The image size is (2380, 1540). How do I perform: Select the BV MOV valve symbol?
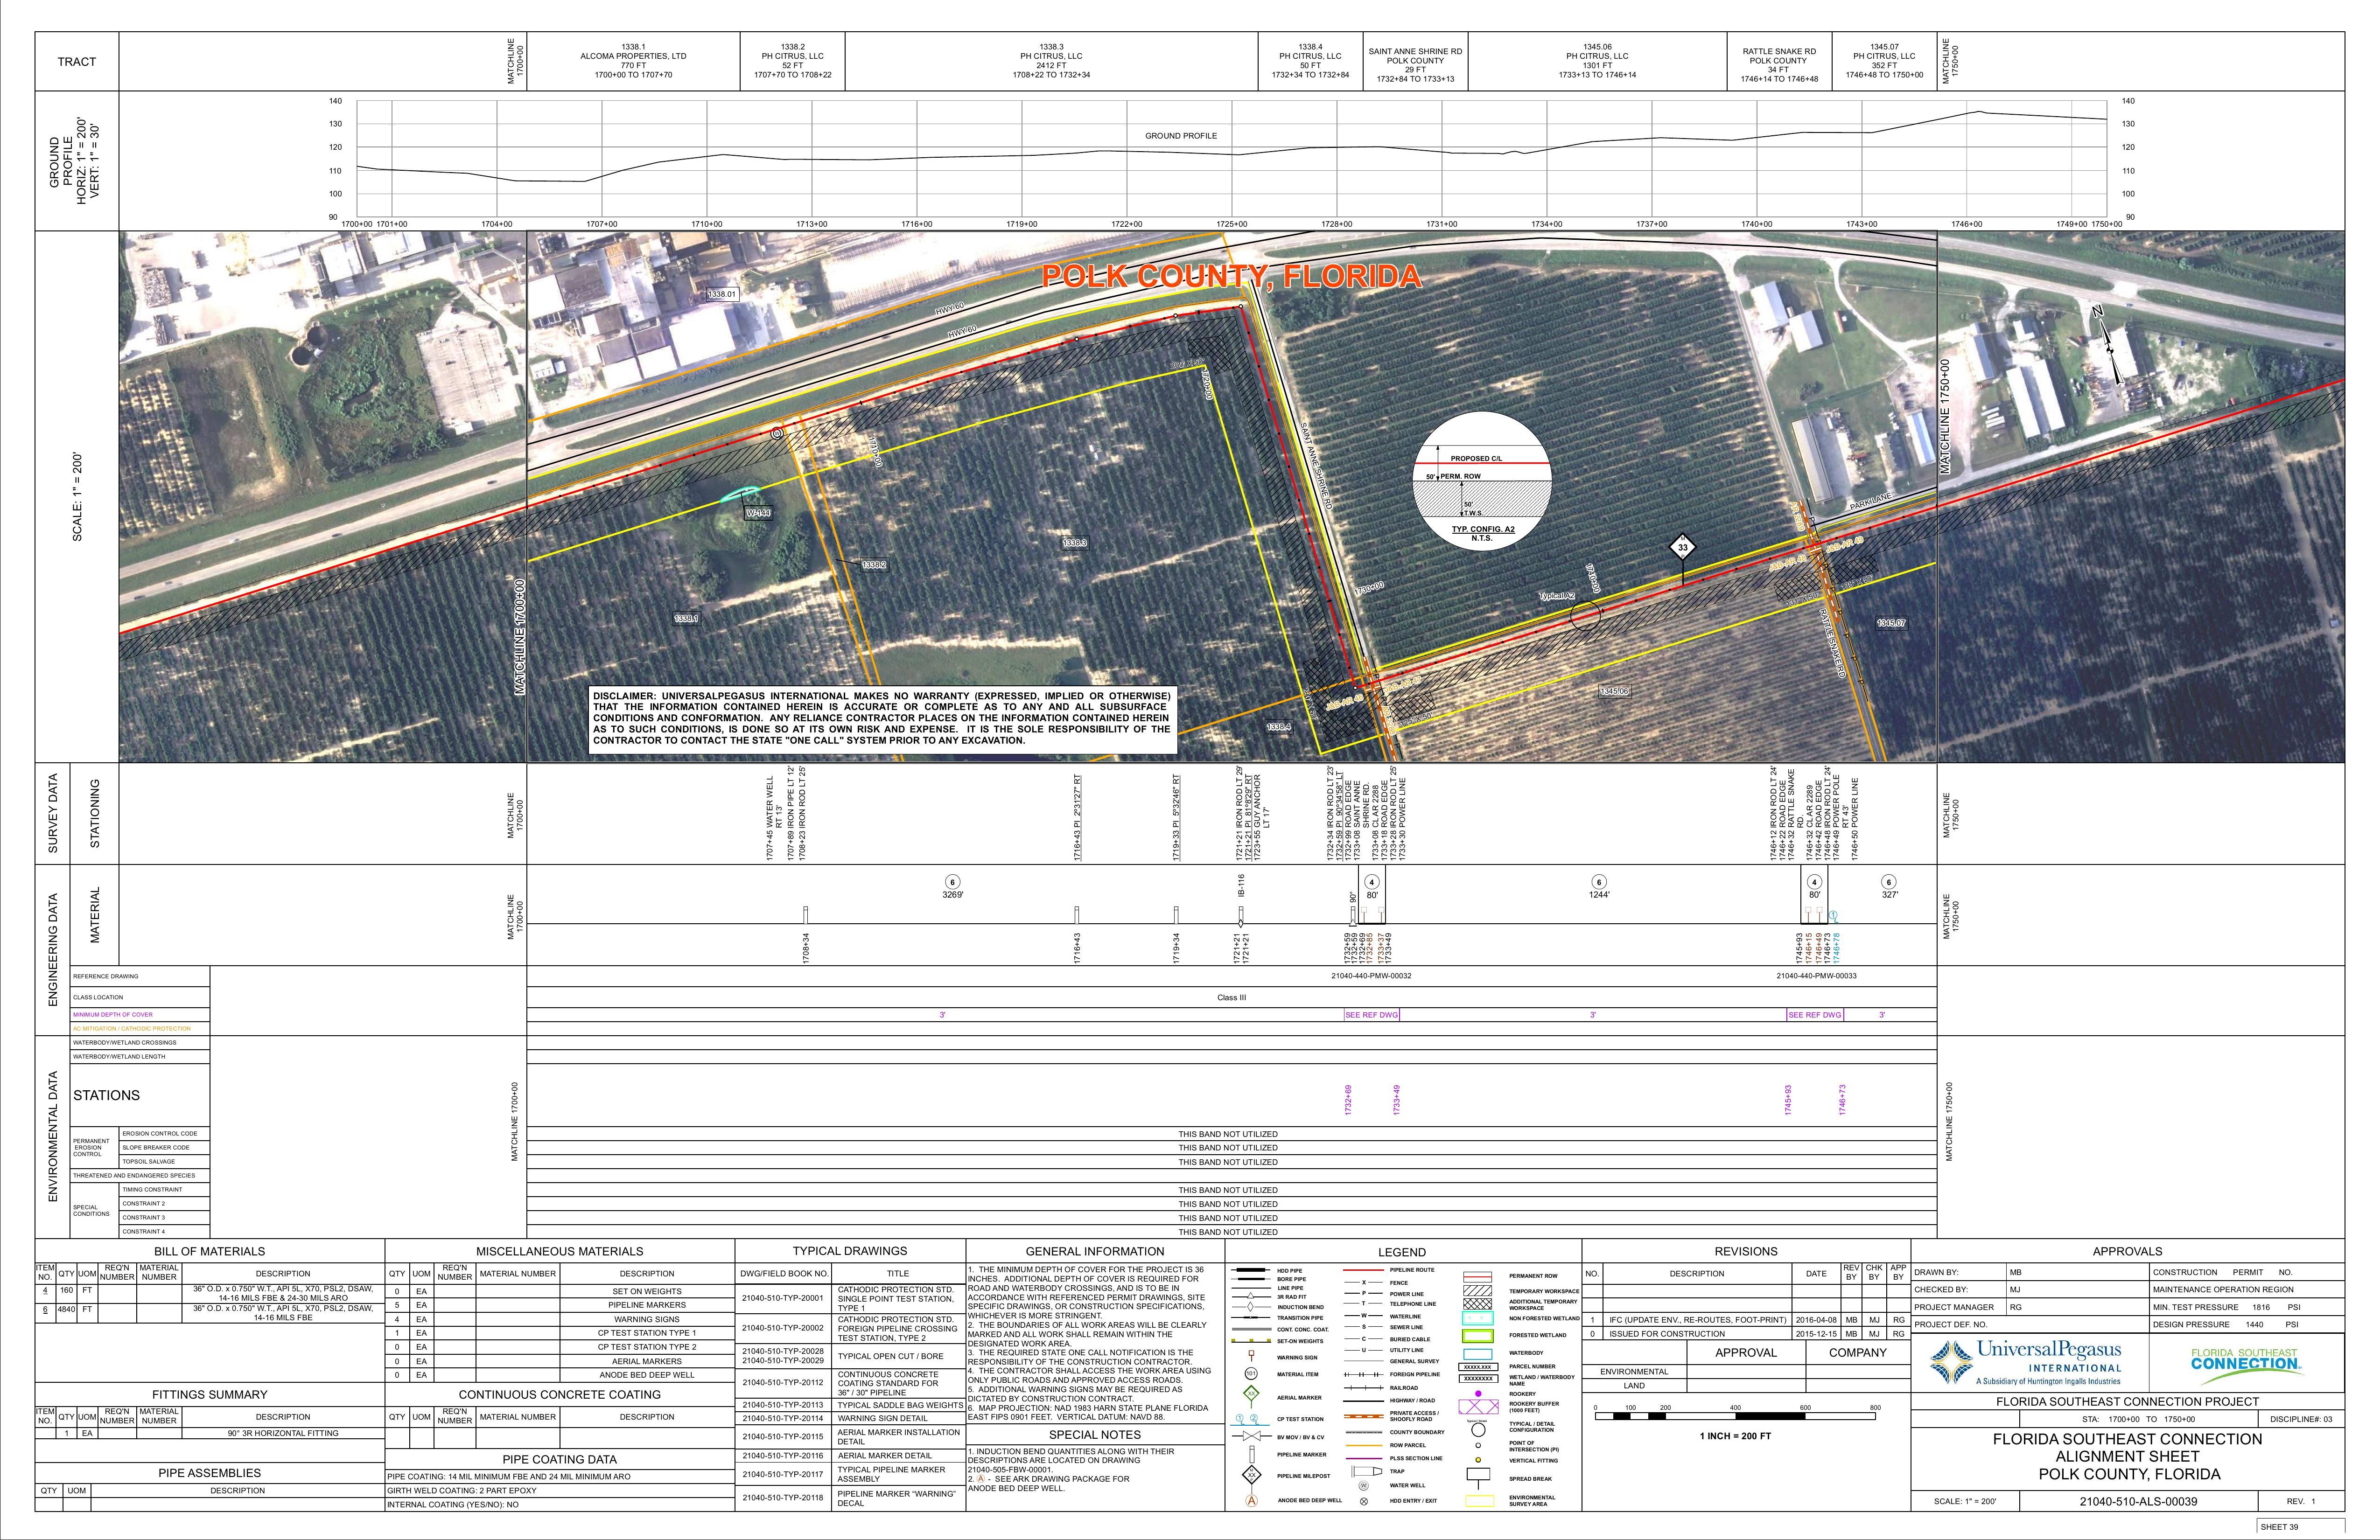click(x=1252, y=1437)
